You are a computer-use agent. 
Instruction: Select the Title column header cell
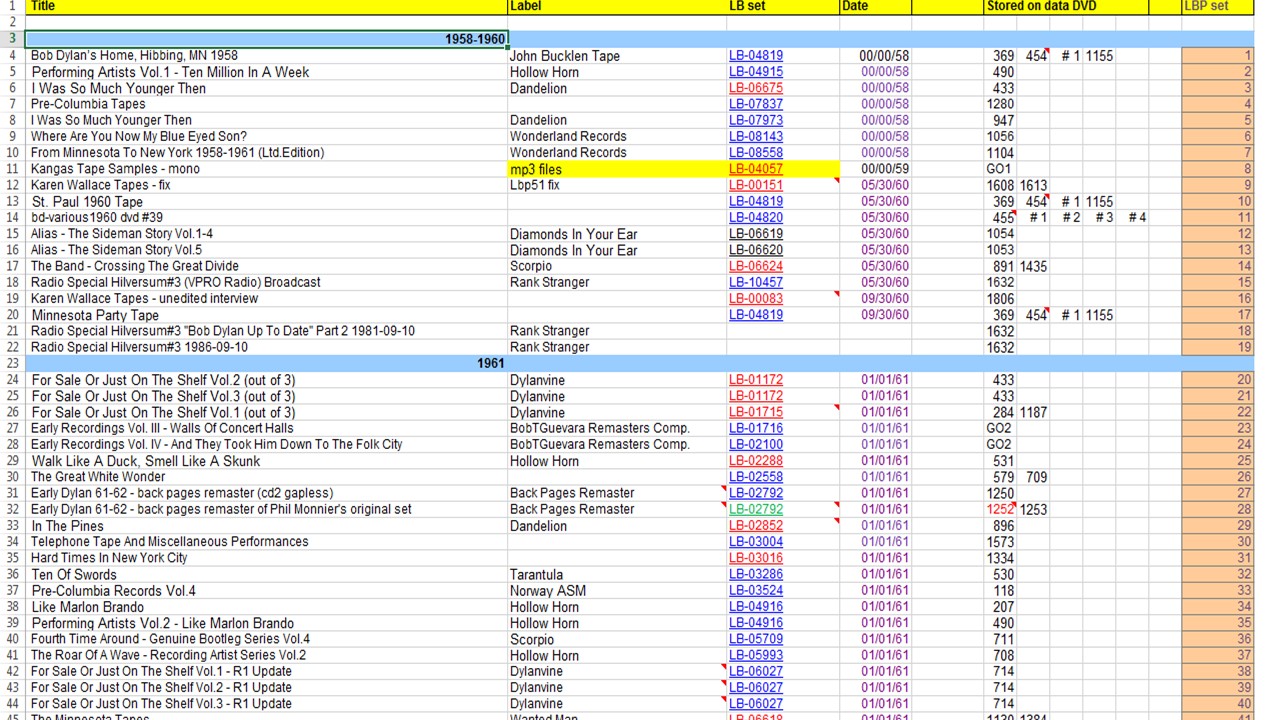coord(266,6)
